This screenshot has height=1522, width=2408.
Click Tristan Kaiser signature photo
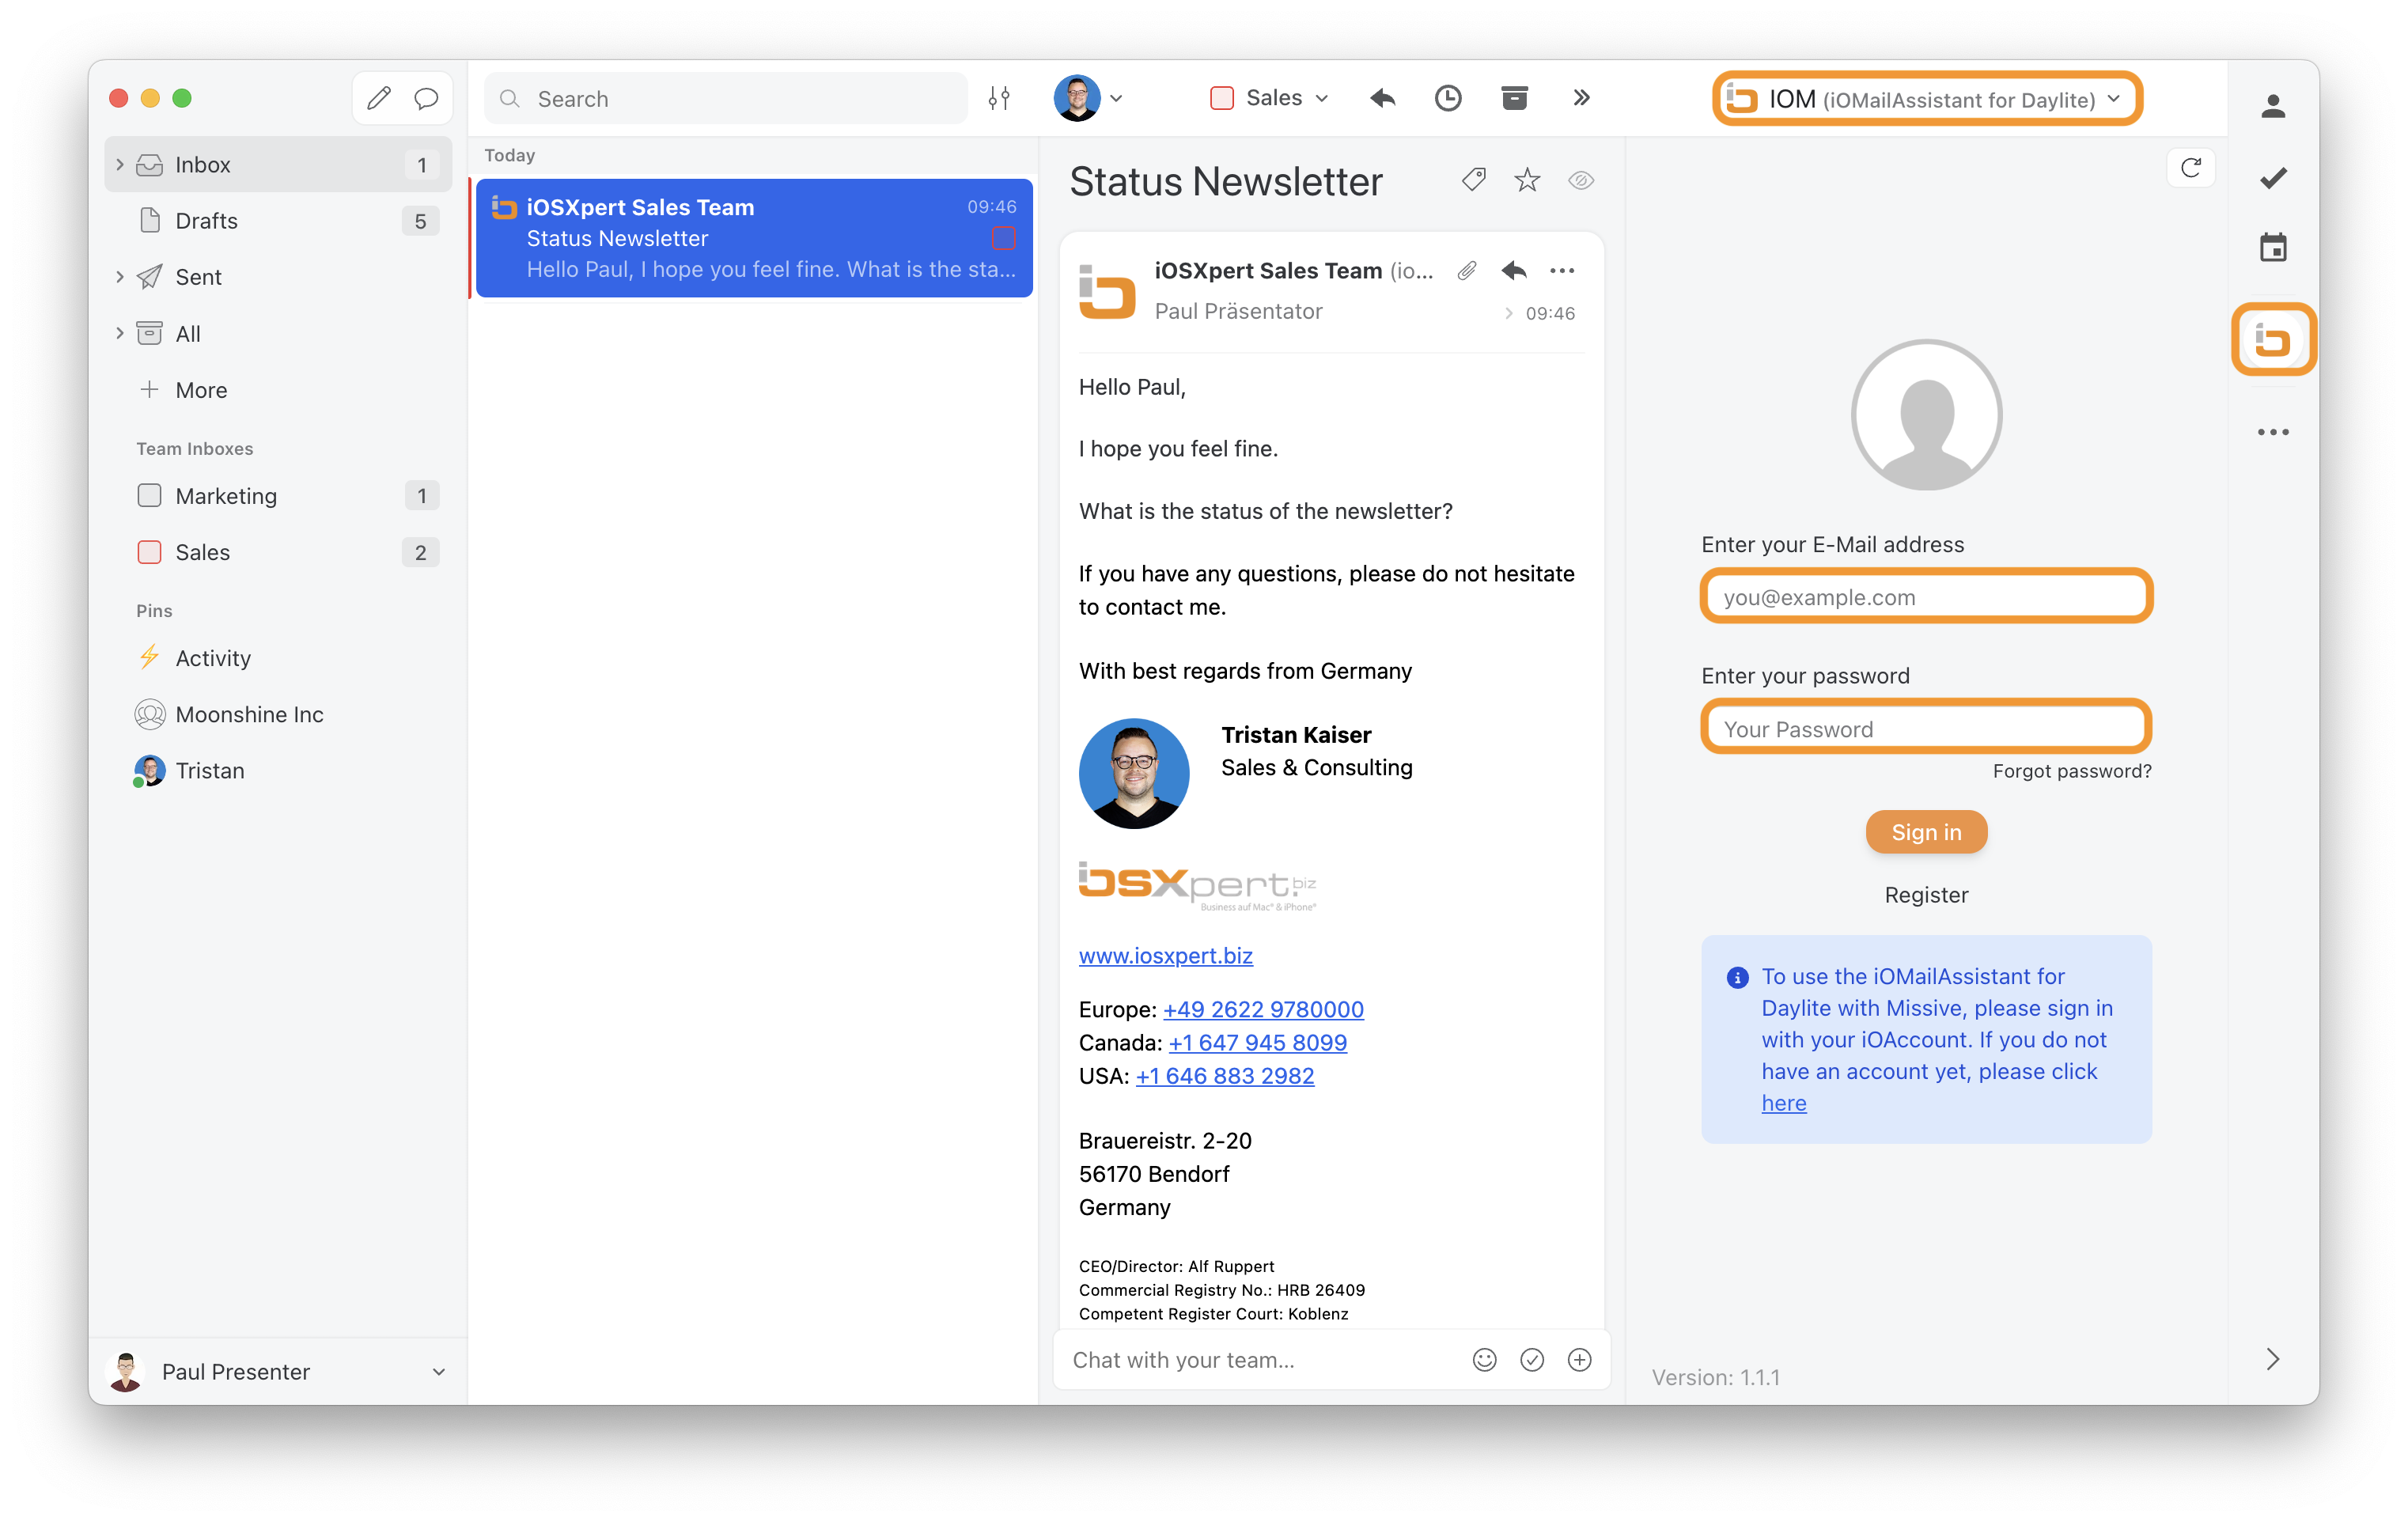pos(1133,773)
